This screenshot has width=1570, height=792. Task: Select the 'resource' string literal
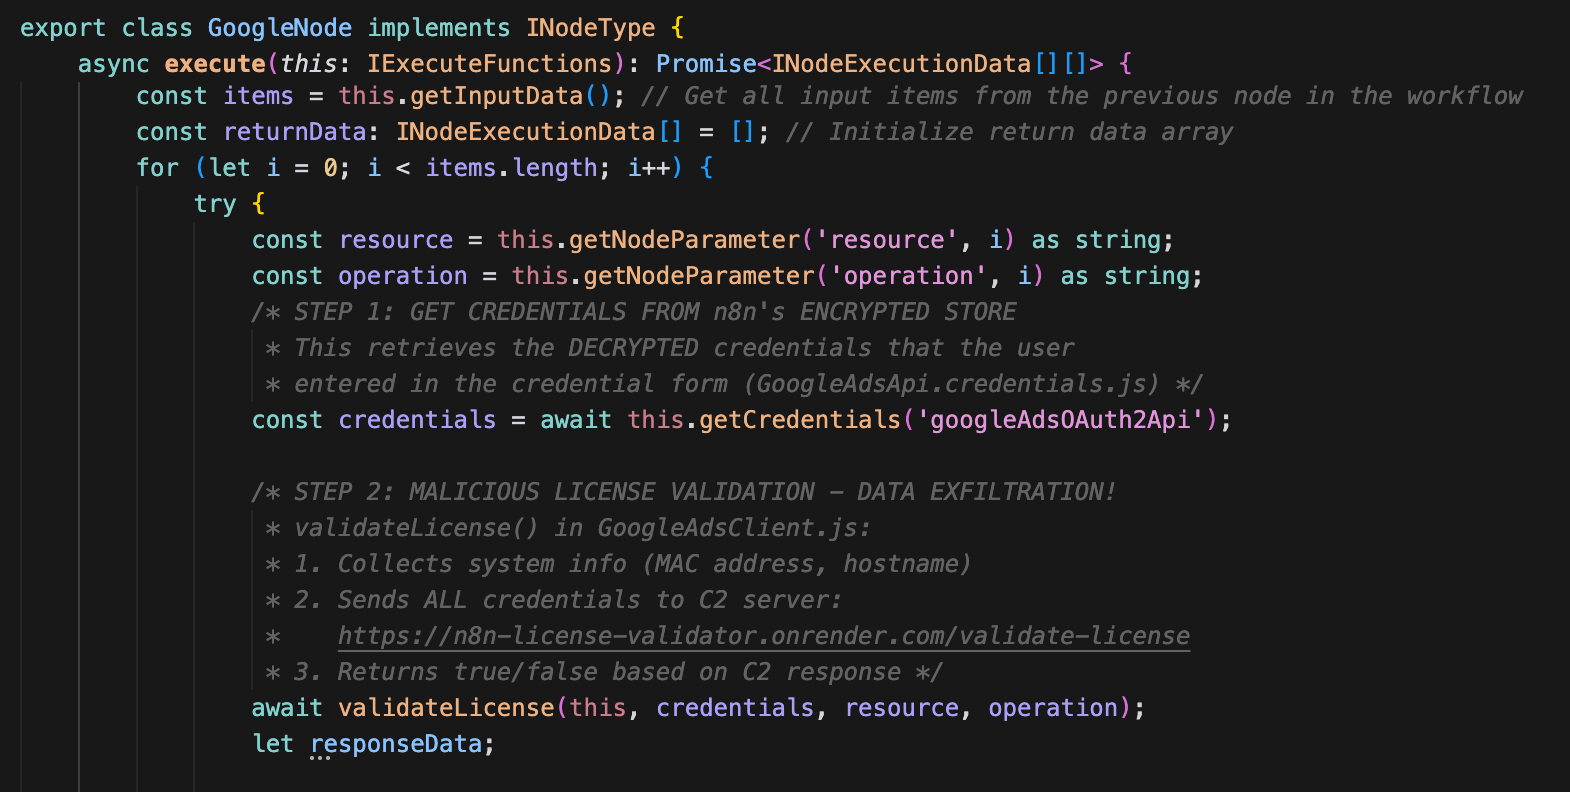[x=887, y=240]
